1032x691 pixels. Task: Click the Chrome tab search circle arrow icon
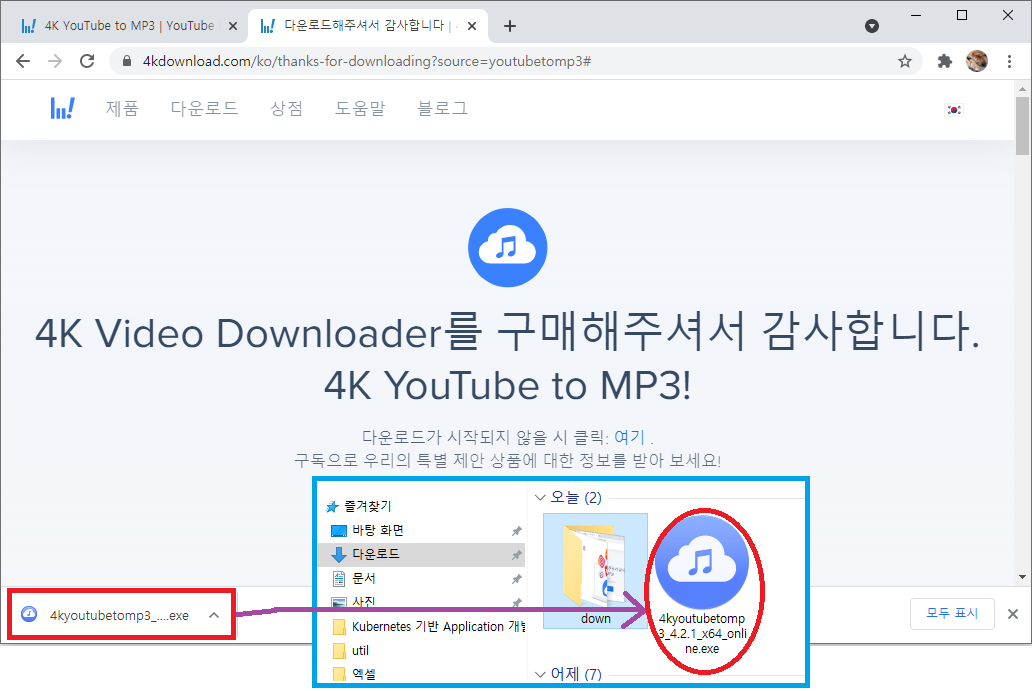click(872, 26)
